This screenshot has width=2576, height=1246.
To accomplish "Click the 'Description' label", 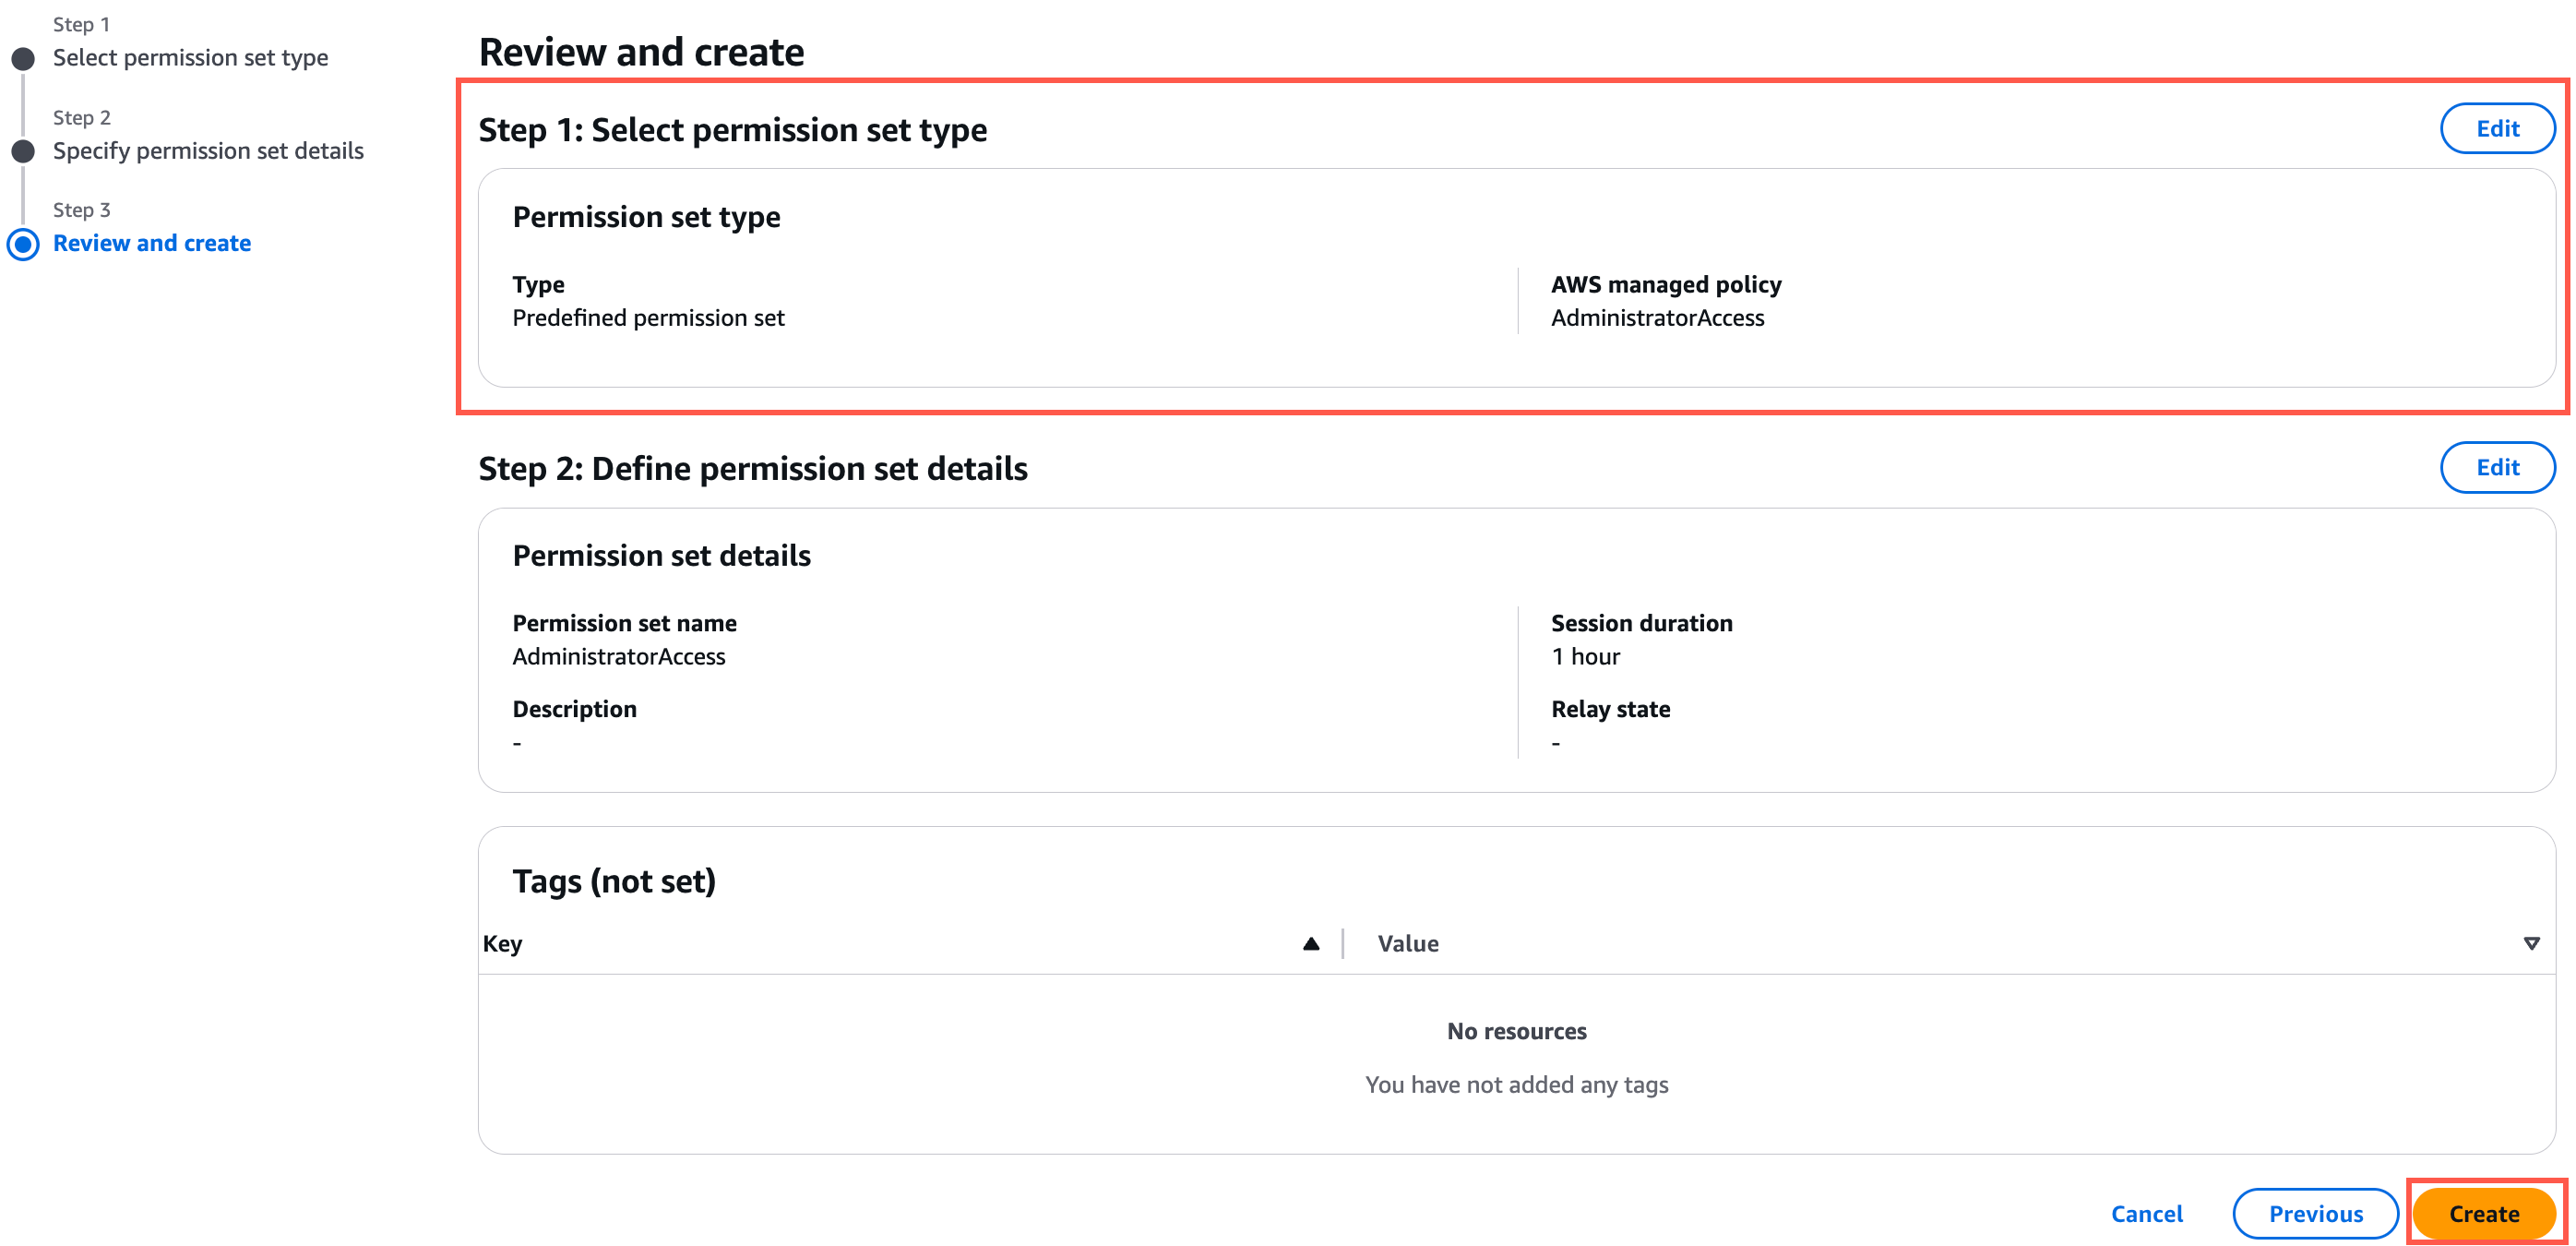I will (574, 709).
